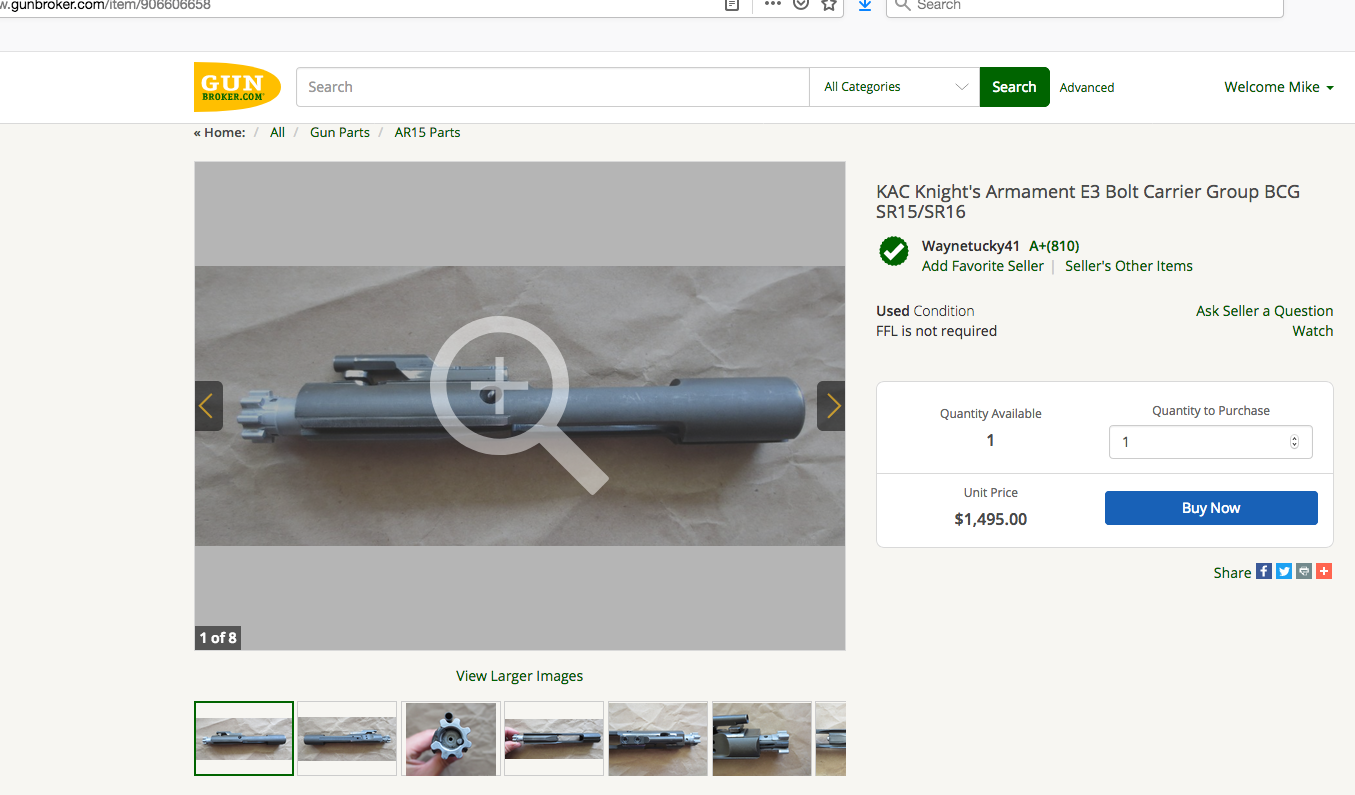Click the listing title KAC Knight's Armament text
The width and height of the screenshot is (1355, 795).
pyautogui.click(x=1088, y=201)
